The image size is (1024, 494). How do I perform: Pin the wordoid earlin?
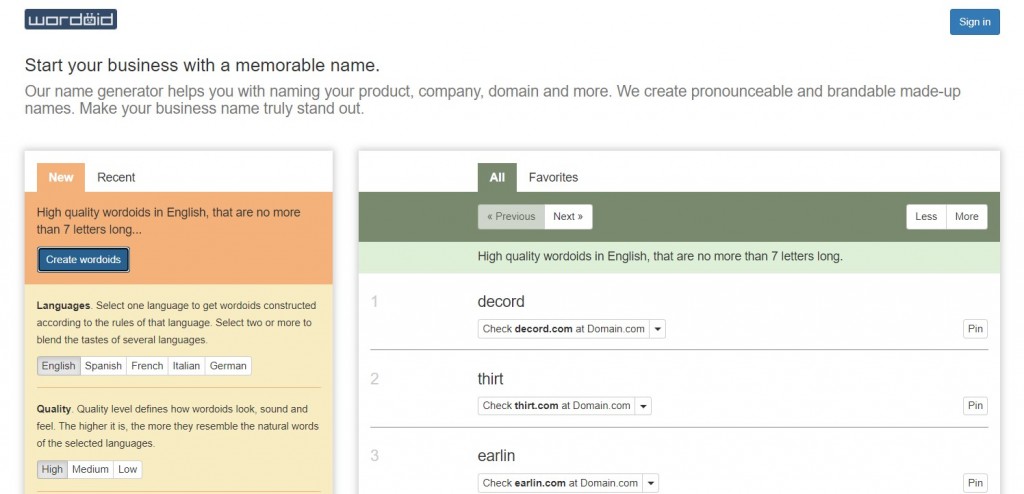click(975, 483)
